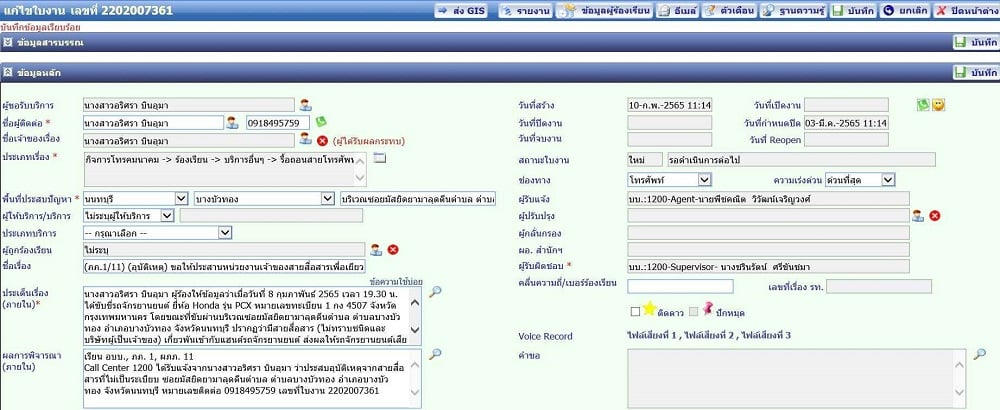Open the magnifier next to ประเด็นเรื่อง textbox
Screen dimensions: 1000x410
[435, 292]
